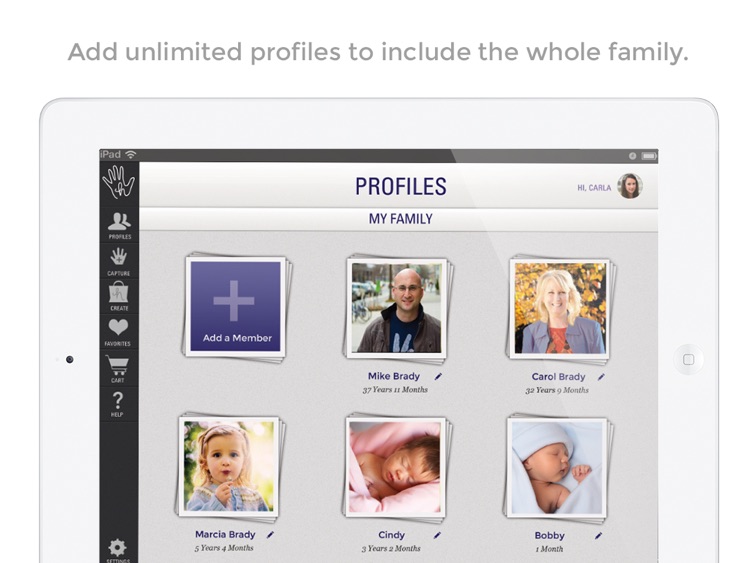Tap "37 Years 11 Months" age text
The width and height of the screenshot is (750, 563).
[395, 390]
